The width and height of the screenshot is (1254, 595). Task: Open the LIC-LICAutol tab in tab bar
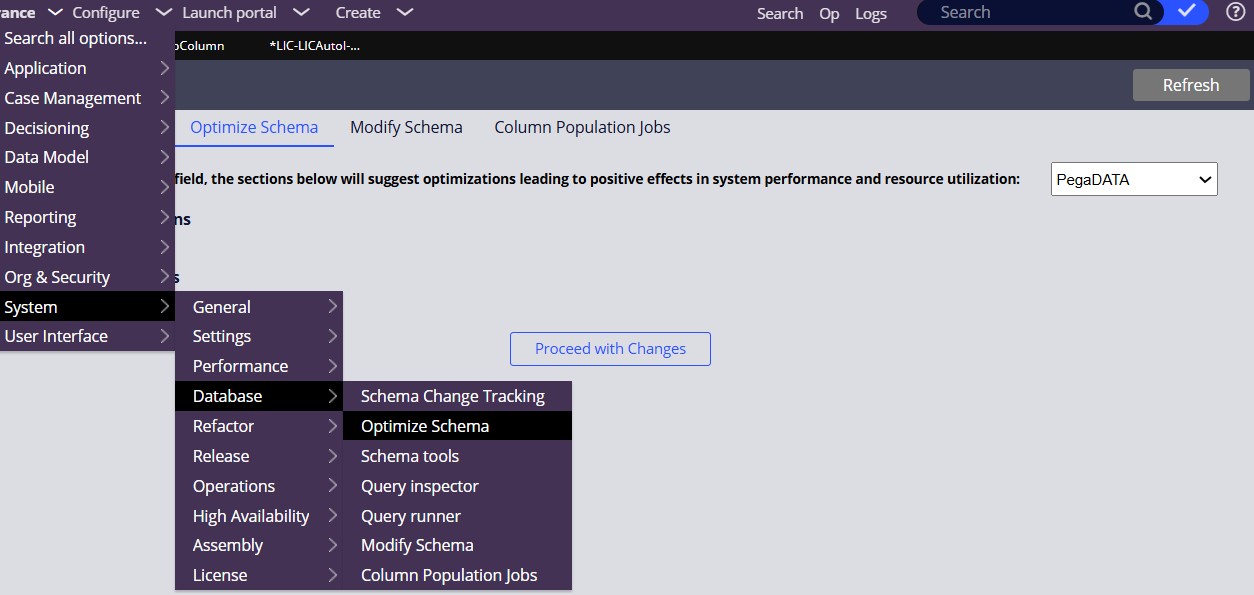coord(314,46)
